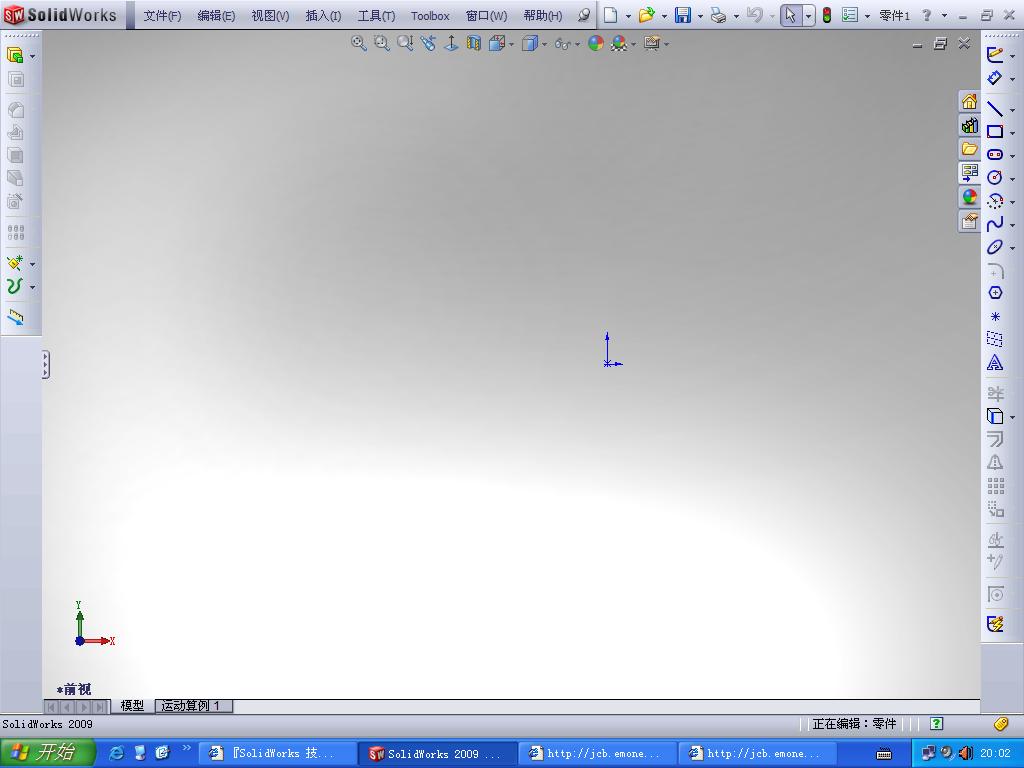
Task: Open File Explorer task pane tab
Action: pos(969,149)
